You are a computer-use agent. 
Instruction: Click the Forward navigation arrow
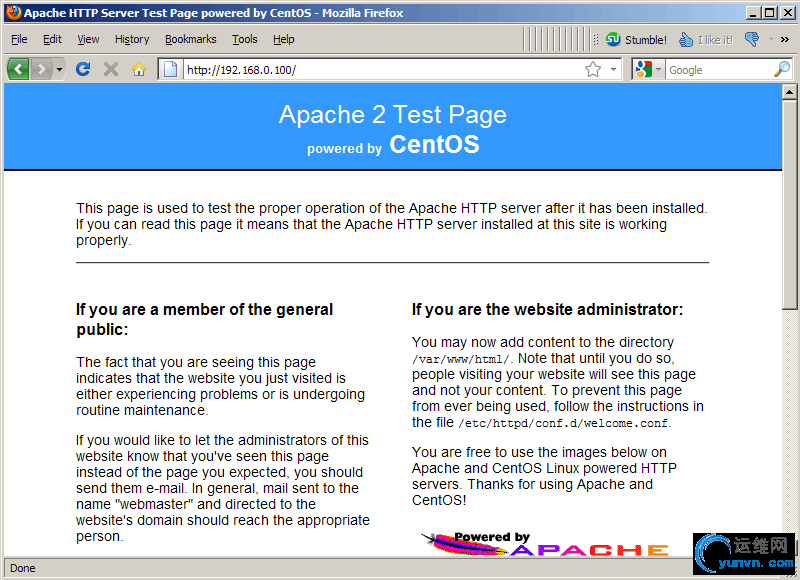tap(41, 69)
